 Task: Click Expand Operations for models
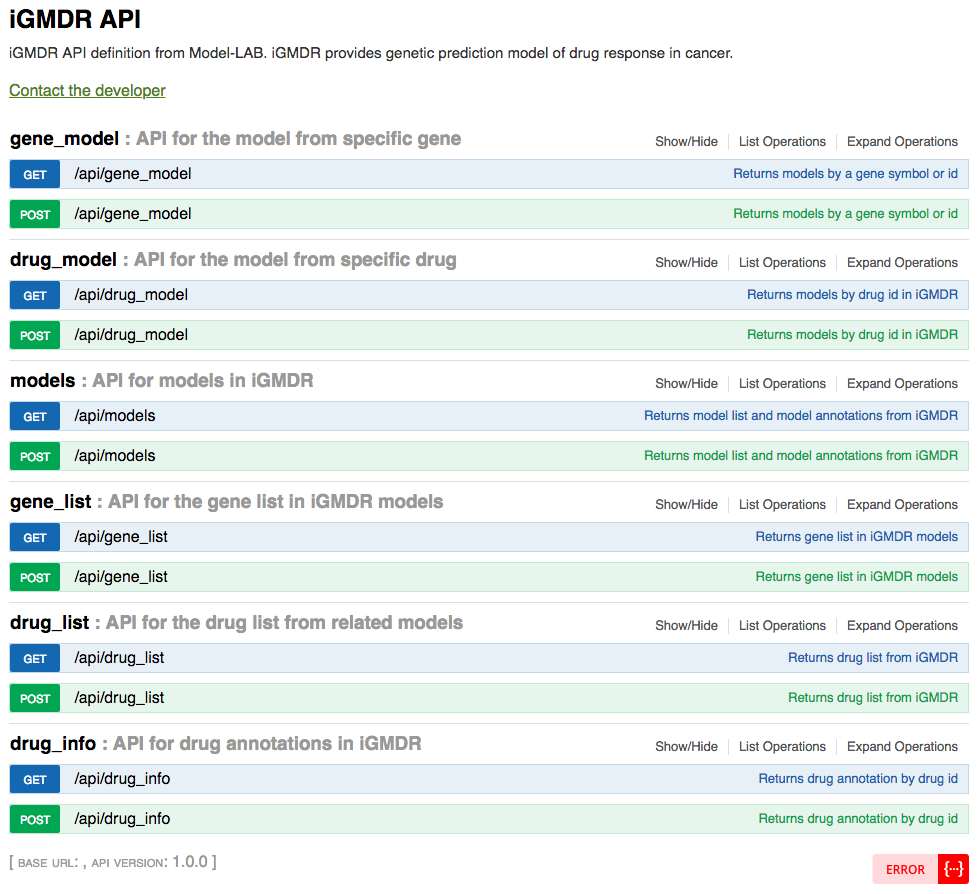pyautogui.click(x=902, y=384)
